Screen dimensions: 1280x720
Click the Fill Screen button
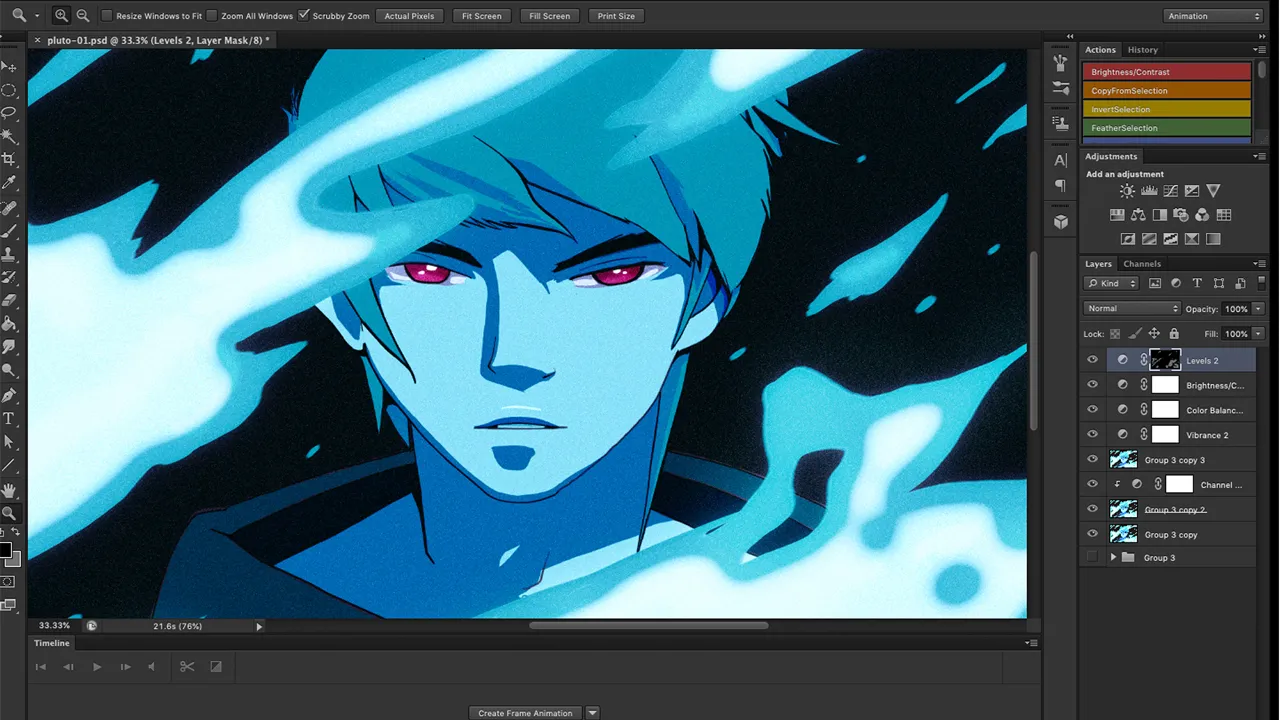549,16
